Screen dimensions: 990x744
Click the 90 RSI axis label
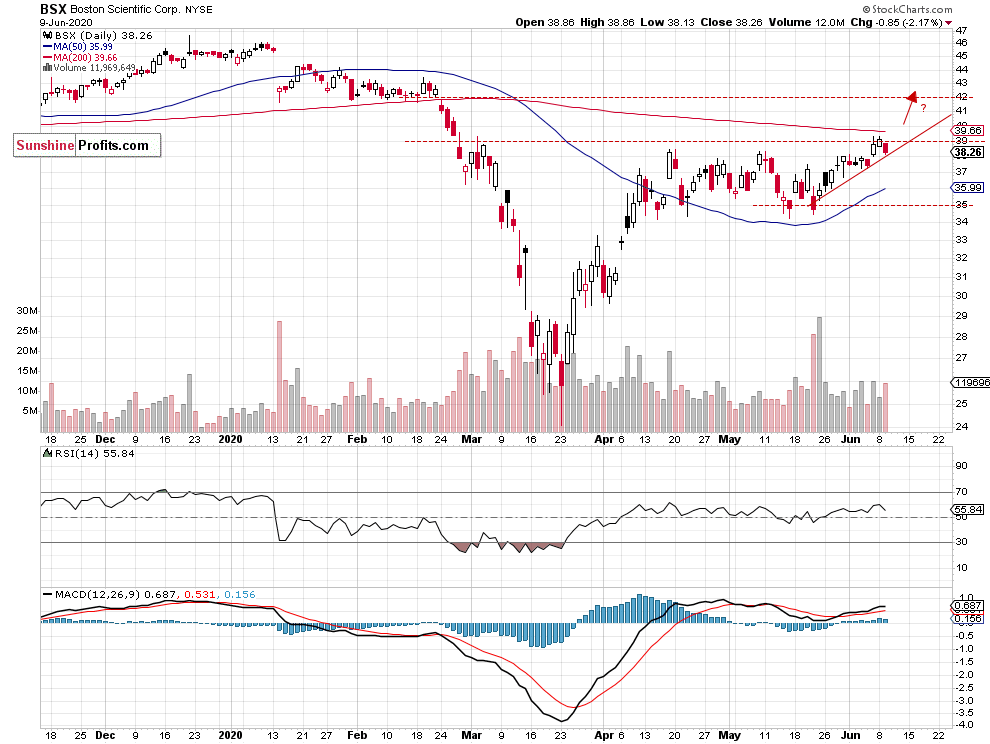coord(961,466)
